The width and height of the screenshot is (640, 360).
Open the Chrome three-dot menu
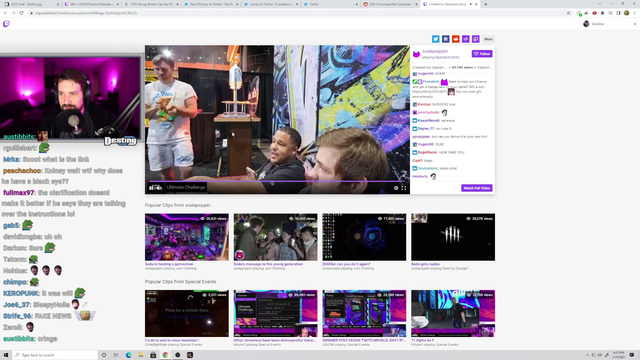[x=635, y=13]
